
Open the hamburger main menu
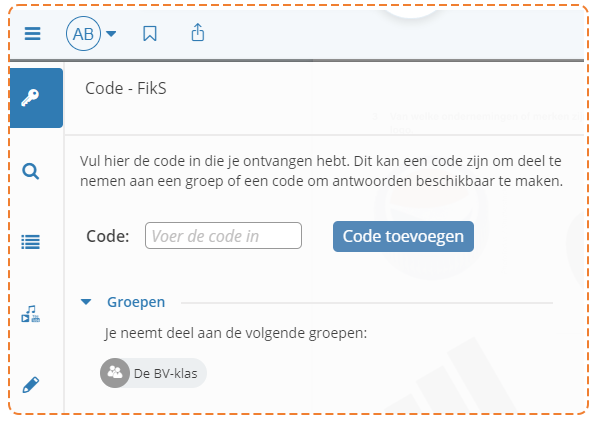point(33,34)
